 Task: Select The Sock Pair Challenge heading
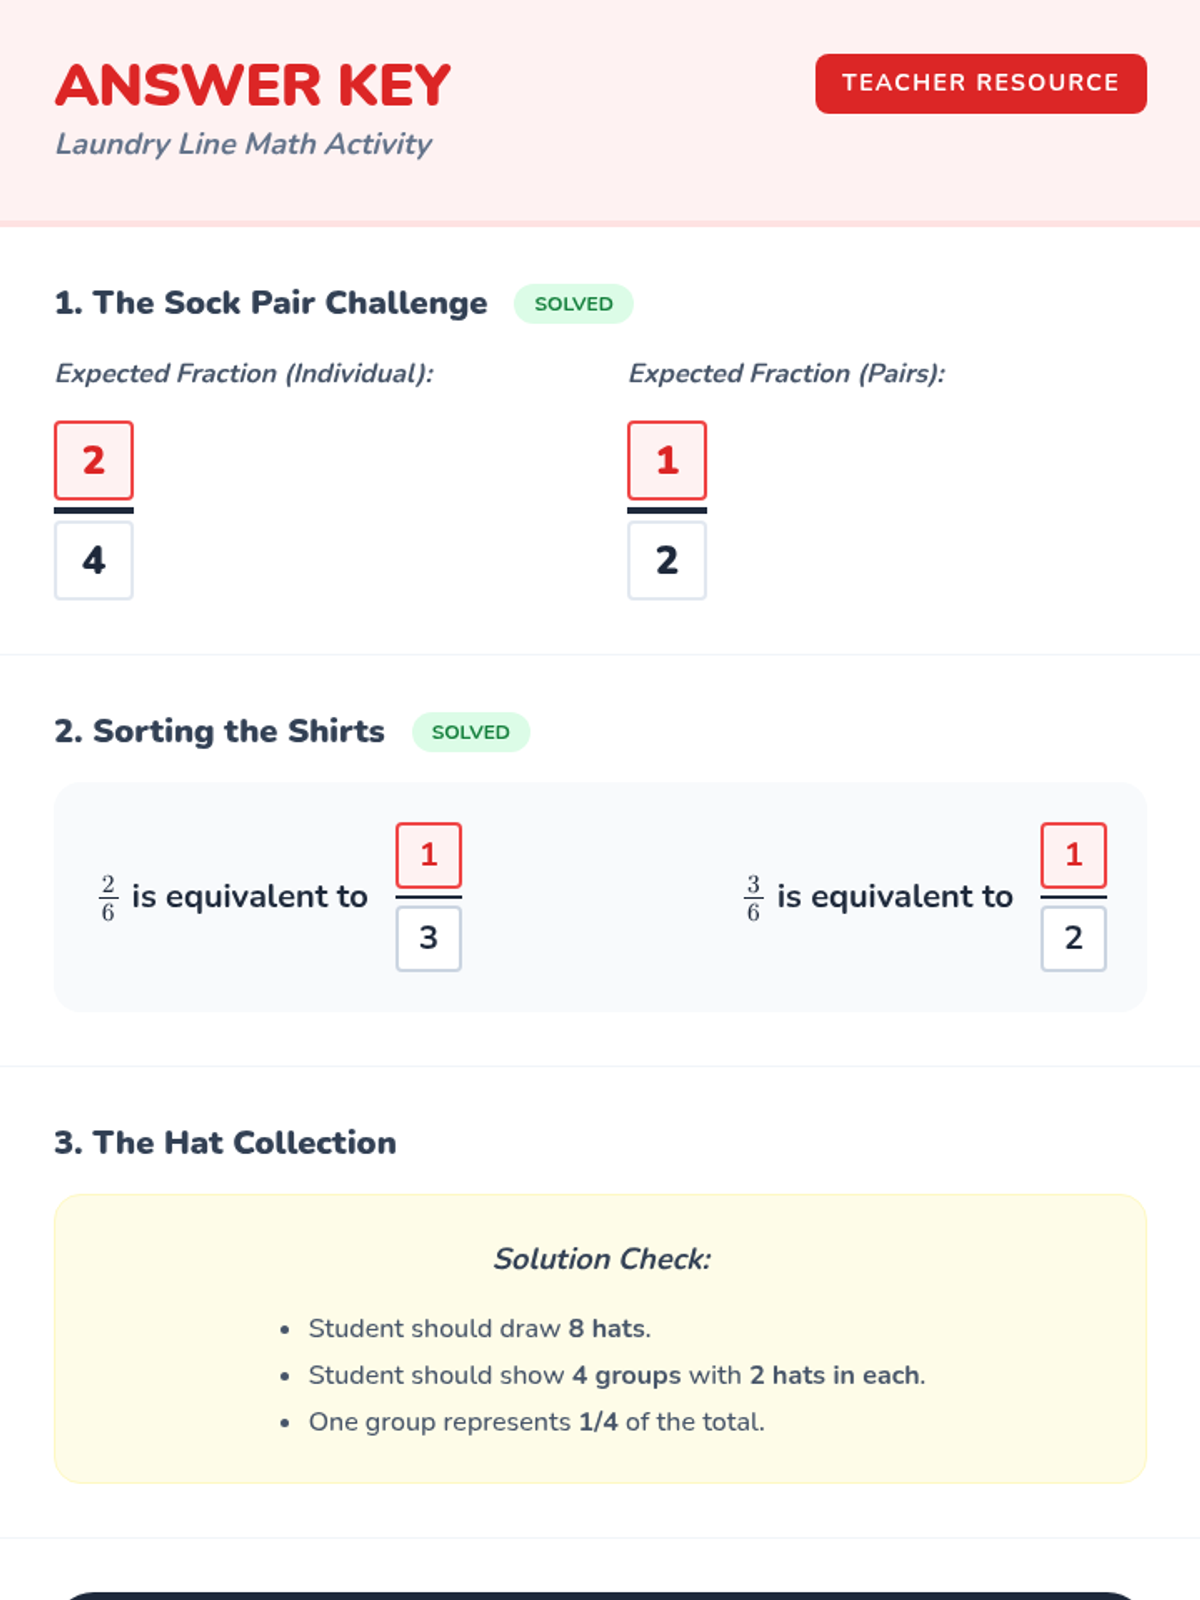[271, 303]
